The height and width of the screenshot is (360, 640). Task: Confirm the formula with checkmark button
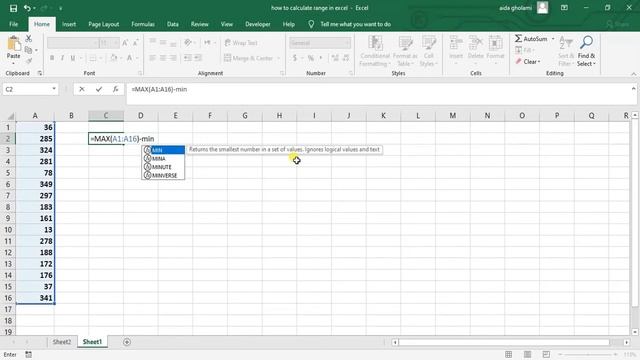(x=99, y=89)
